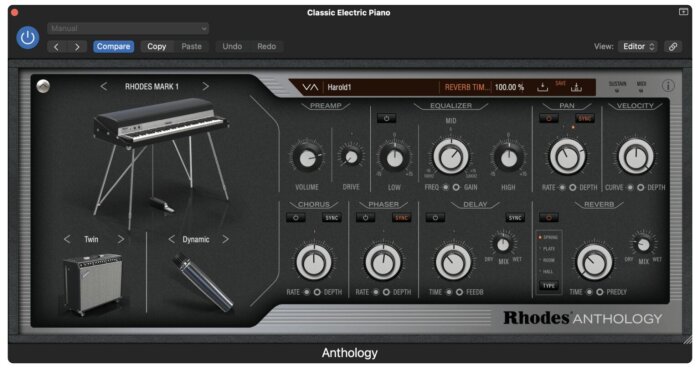Go to previous preset with left arrow
Image resolution: width=700 pixels, height=368 pixels.
[x=56, y=47]
